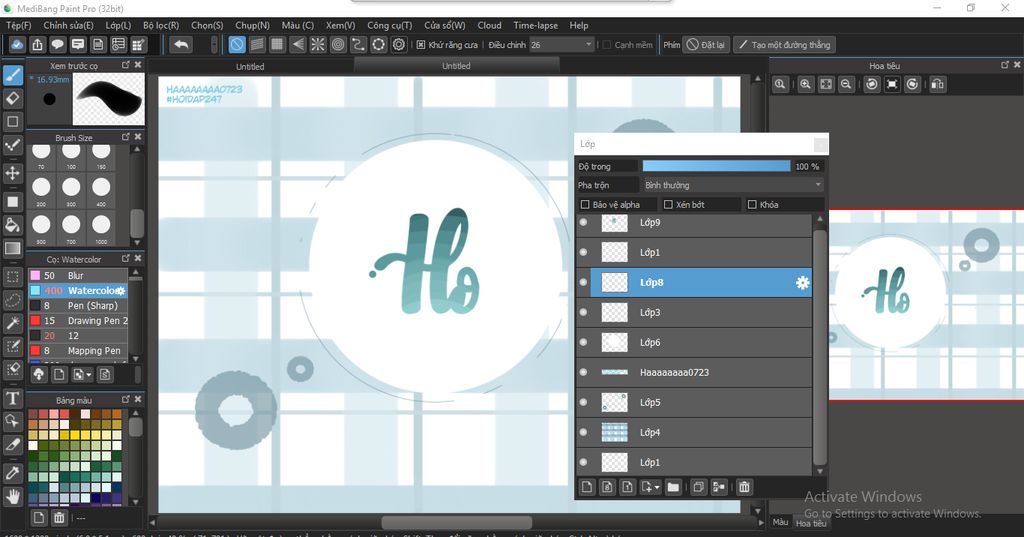Select the Mapping Pen brush
Screen dimensions: 1024x537
click(78, 350)
